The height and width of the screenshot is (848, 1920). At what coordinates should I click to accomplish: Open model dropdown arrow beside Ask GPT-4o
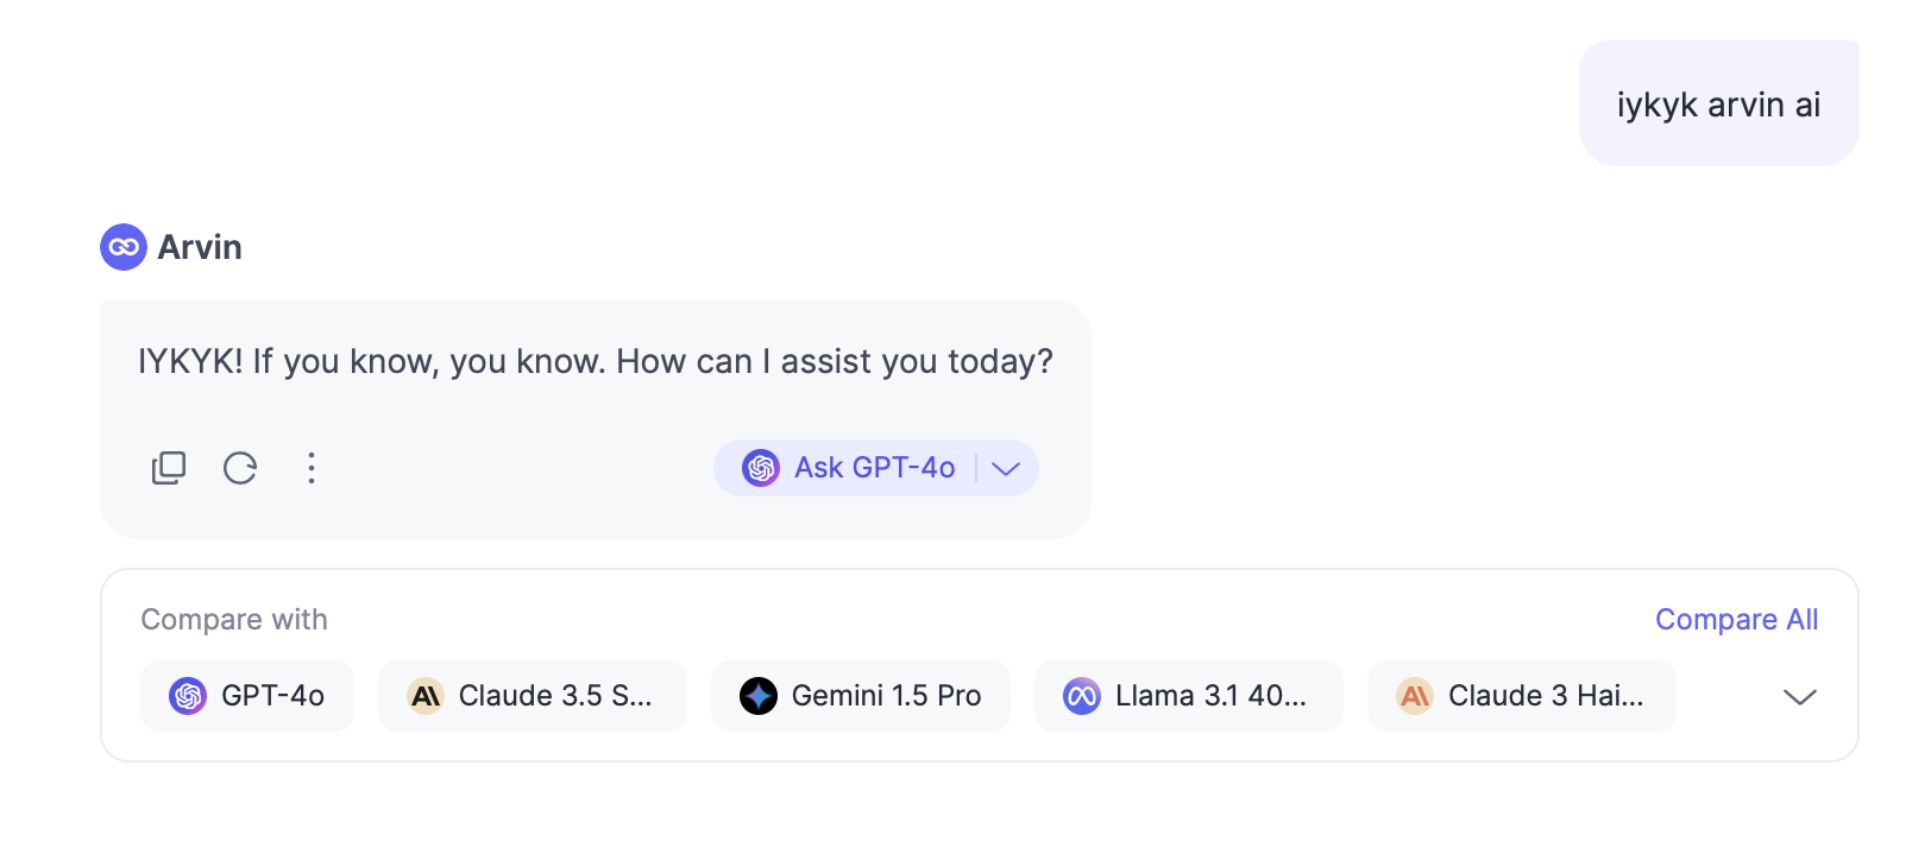[1006, 468]
